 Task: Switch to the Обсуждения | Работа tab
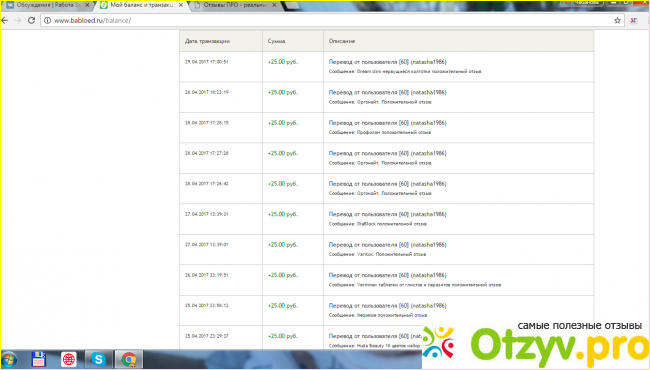pyautogui.click(x=46, y=5)
